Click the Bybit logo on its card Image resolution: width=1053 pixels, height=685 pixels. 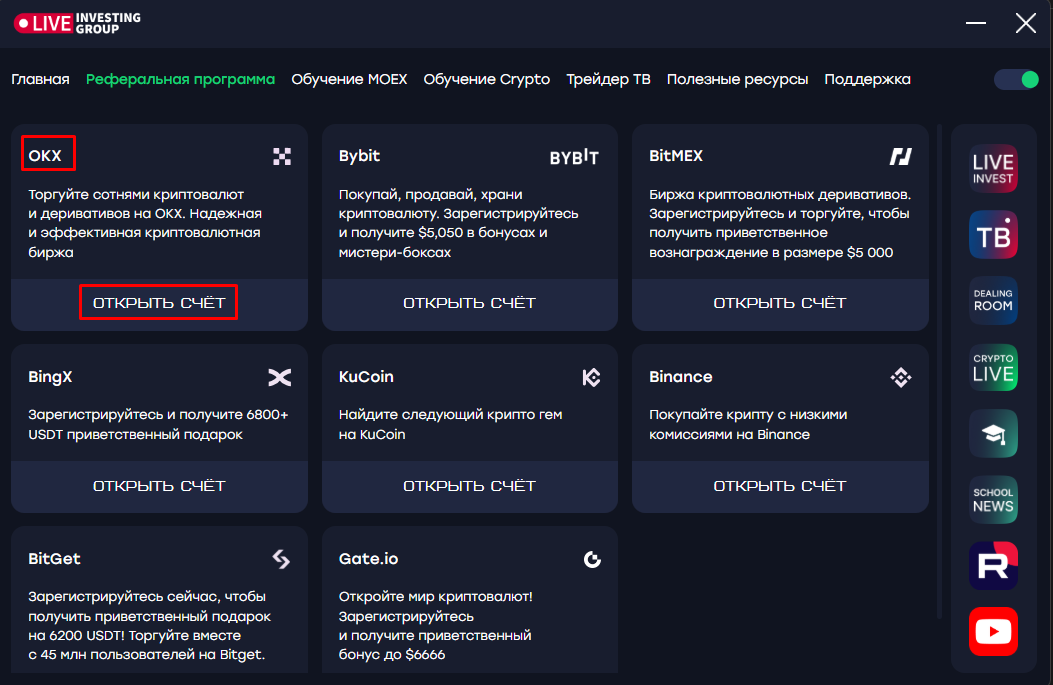point(574,156)
